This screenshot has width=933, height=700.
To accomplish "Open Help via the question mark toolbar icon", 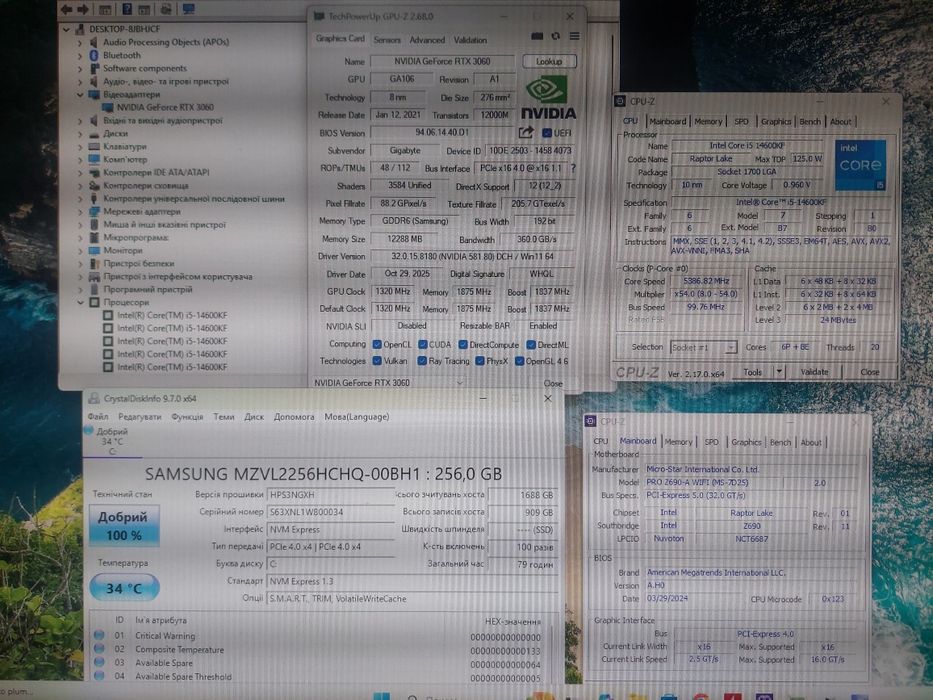I will coord(127,9).
